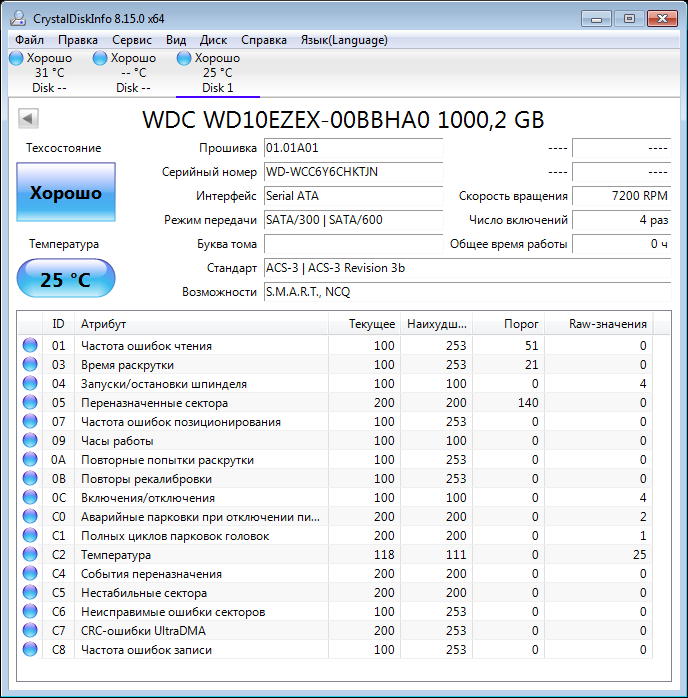Image resolution: width=688 pixels, height=698 pixels.
Task: Close the CrystalDiskInfo window
Action: 663,19
